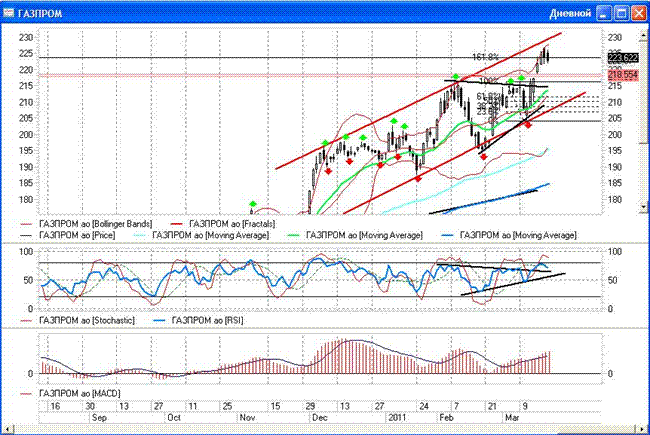Click the 2011 year label on time axis
650x435 pixels.
click(397, 417)
